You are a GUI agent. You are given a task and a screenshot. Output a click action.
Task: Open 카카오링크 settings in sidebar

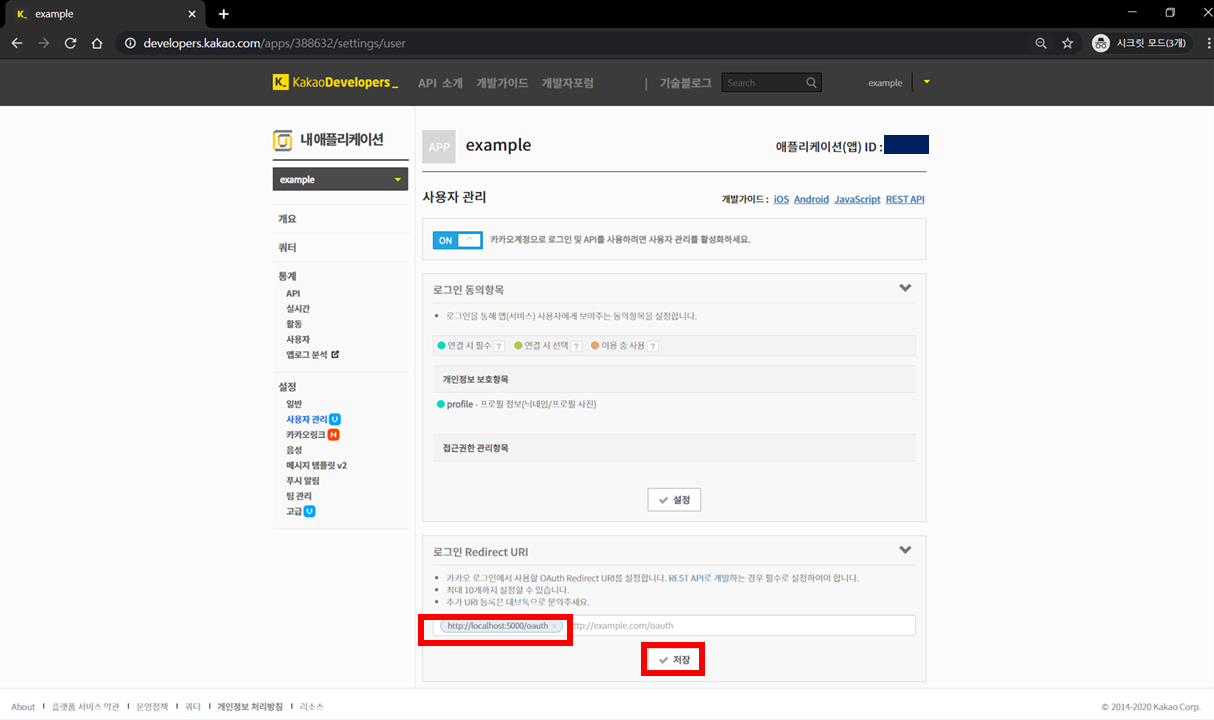pos(306,435)
